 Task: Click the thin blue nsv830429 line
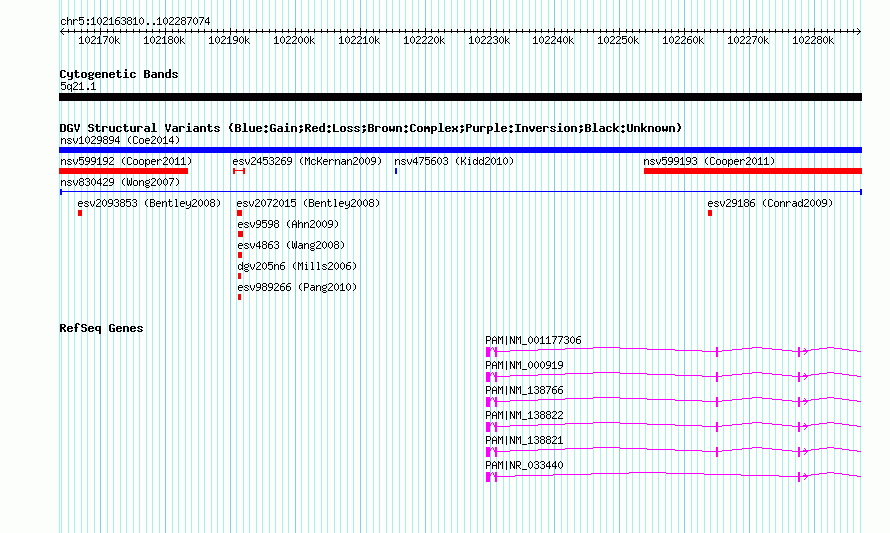[460, 192]
